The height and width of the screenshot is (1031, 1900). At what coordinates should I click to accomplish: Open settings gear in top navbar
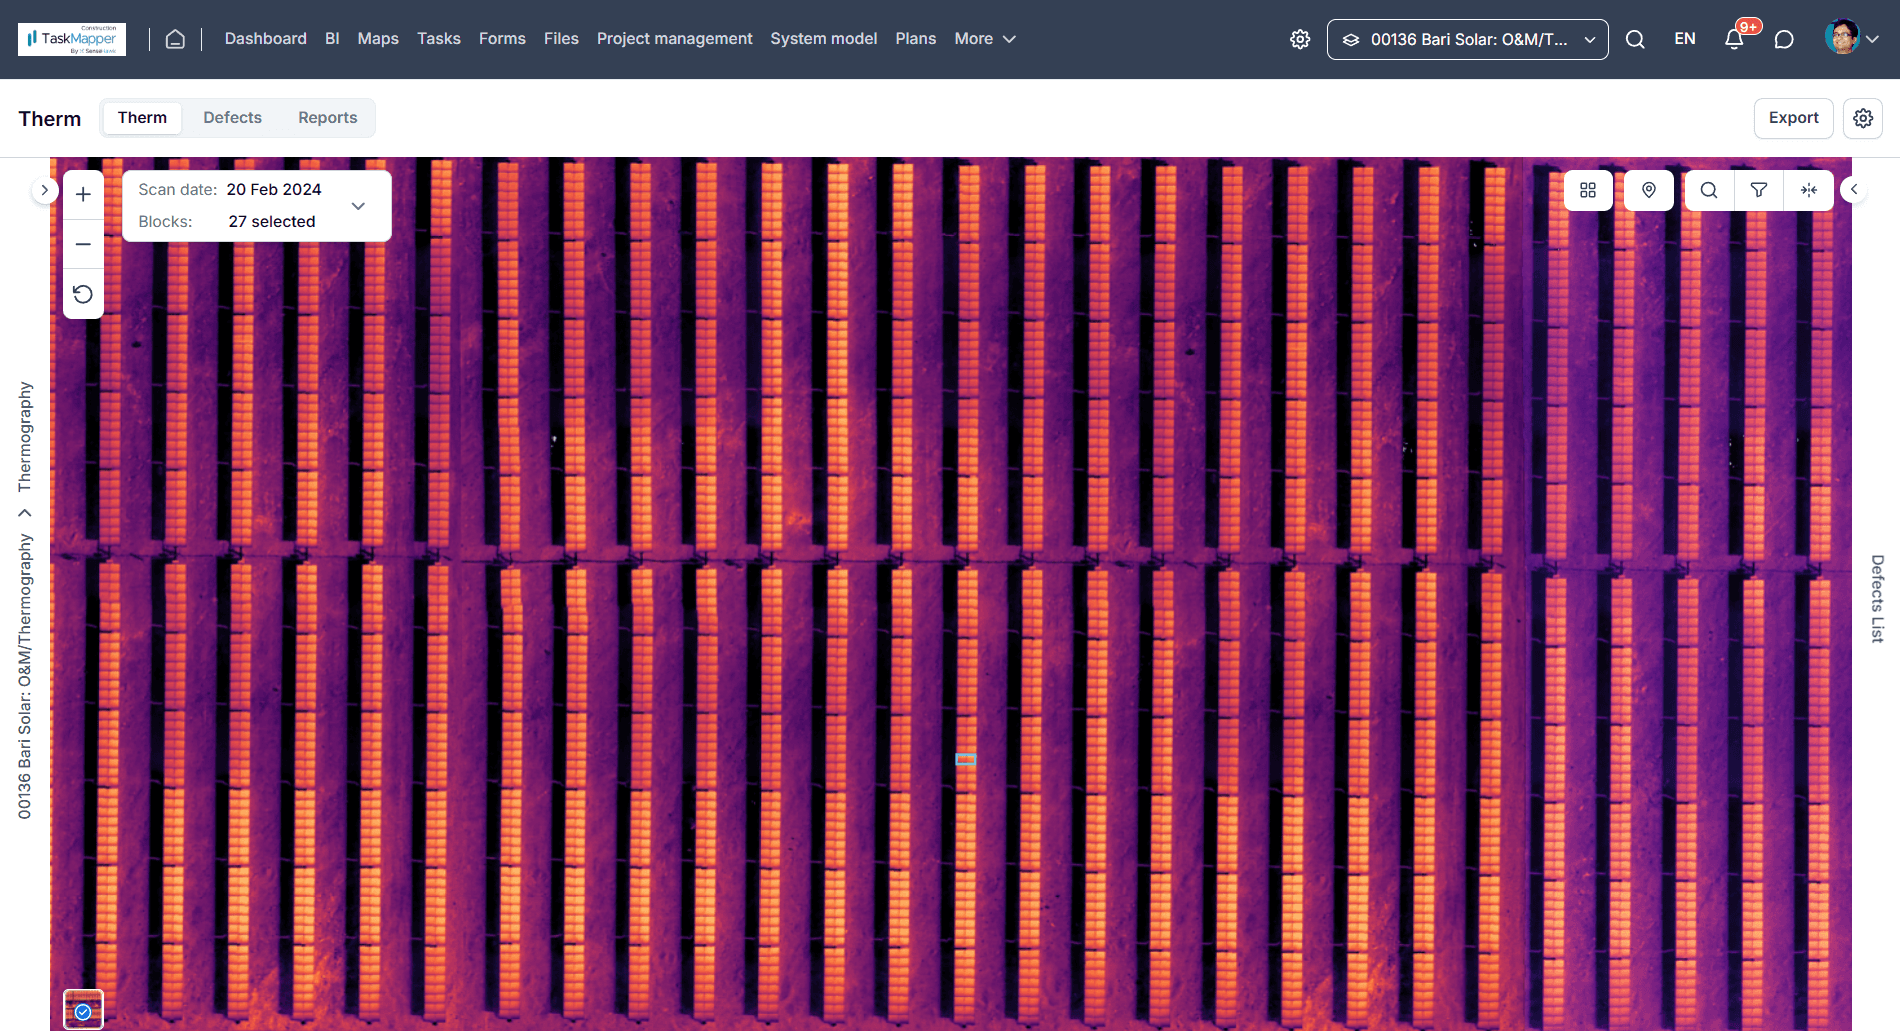pyautogui.click(x=1300, y=39)
